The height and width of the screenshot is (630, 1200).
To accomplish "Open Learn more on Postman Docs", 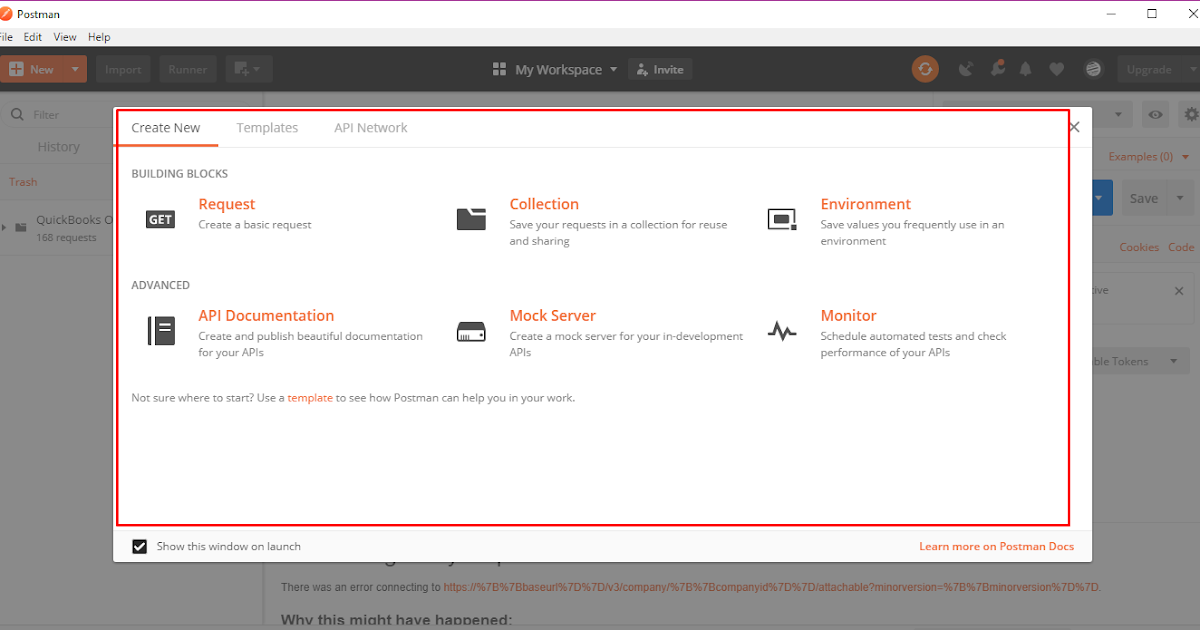I will coord(996,546).
